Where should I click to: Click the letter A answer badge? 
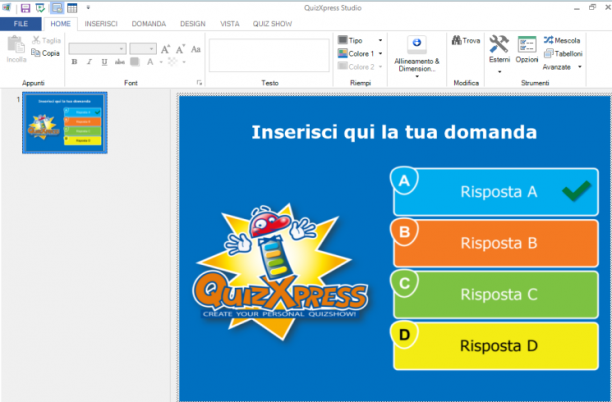point(404,180)
